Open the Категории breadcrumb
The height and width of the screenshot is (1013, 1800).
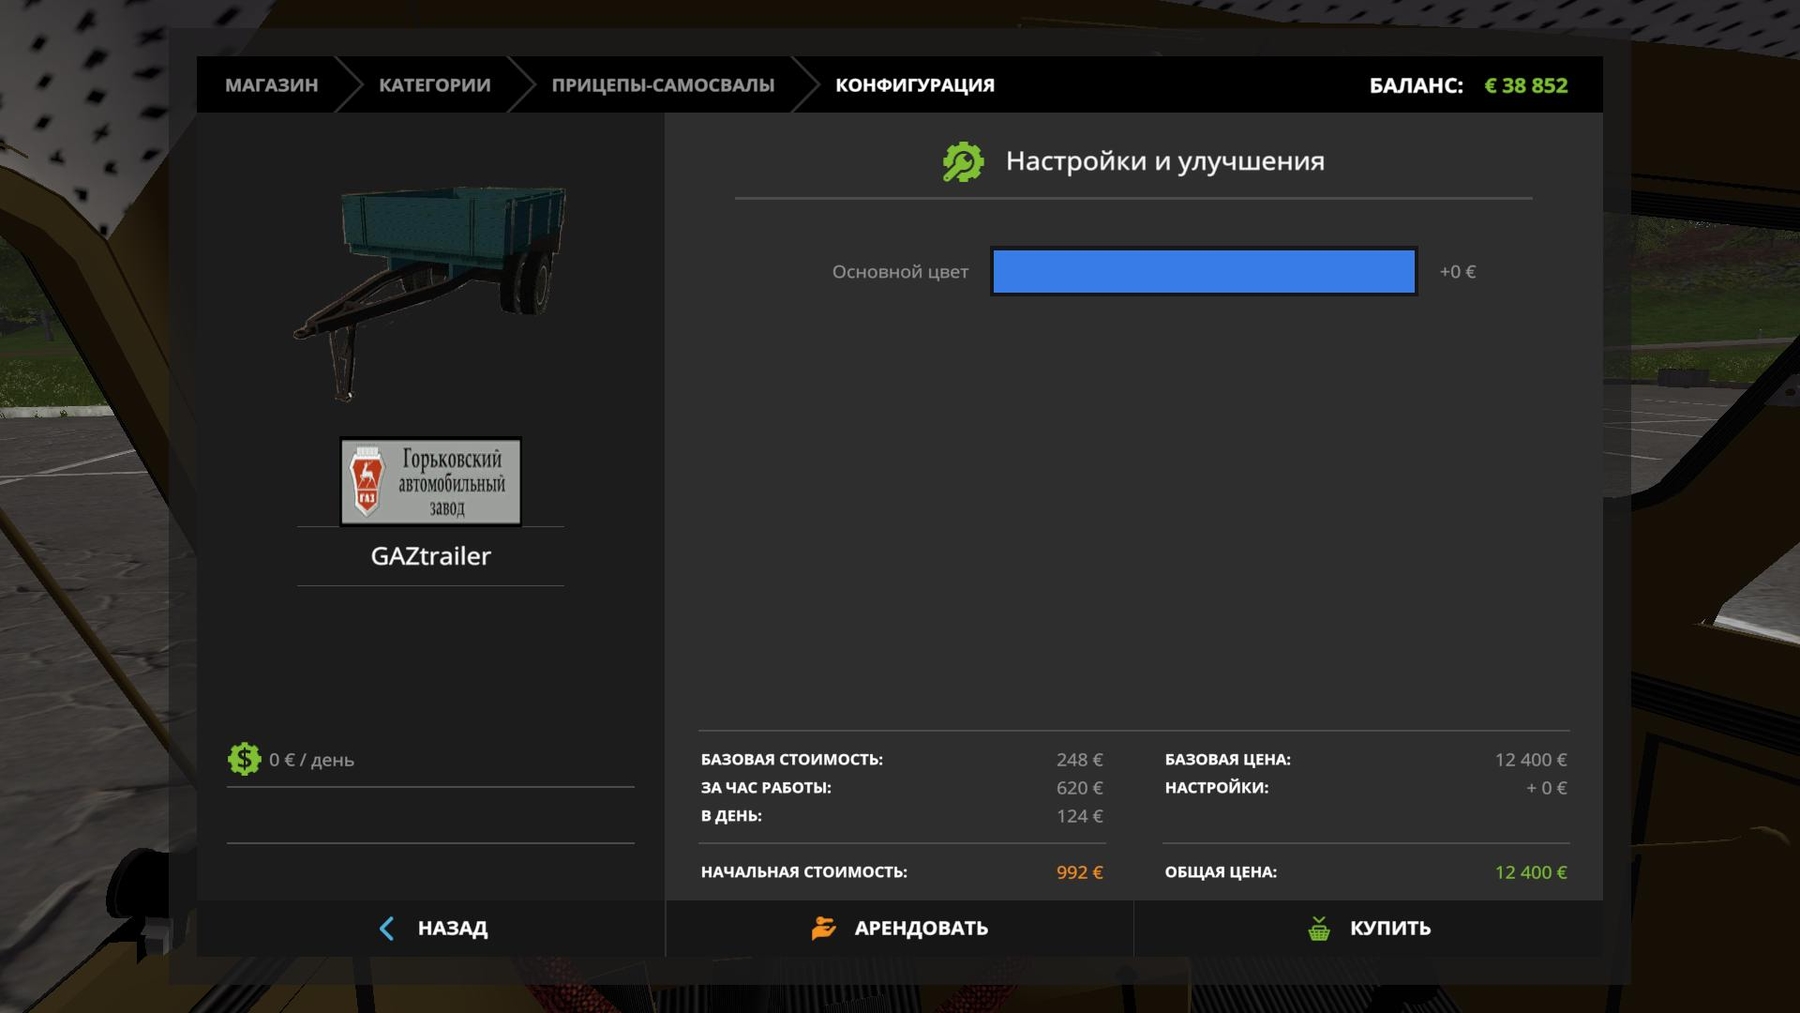[434, 86]
